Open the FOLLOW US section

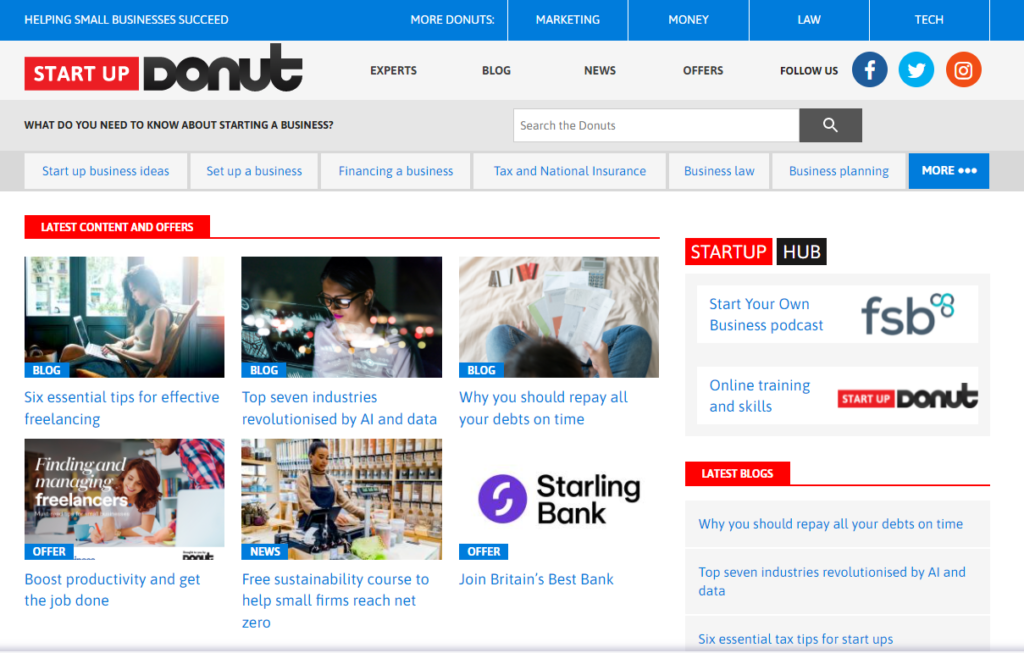coord(808,70)
